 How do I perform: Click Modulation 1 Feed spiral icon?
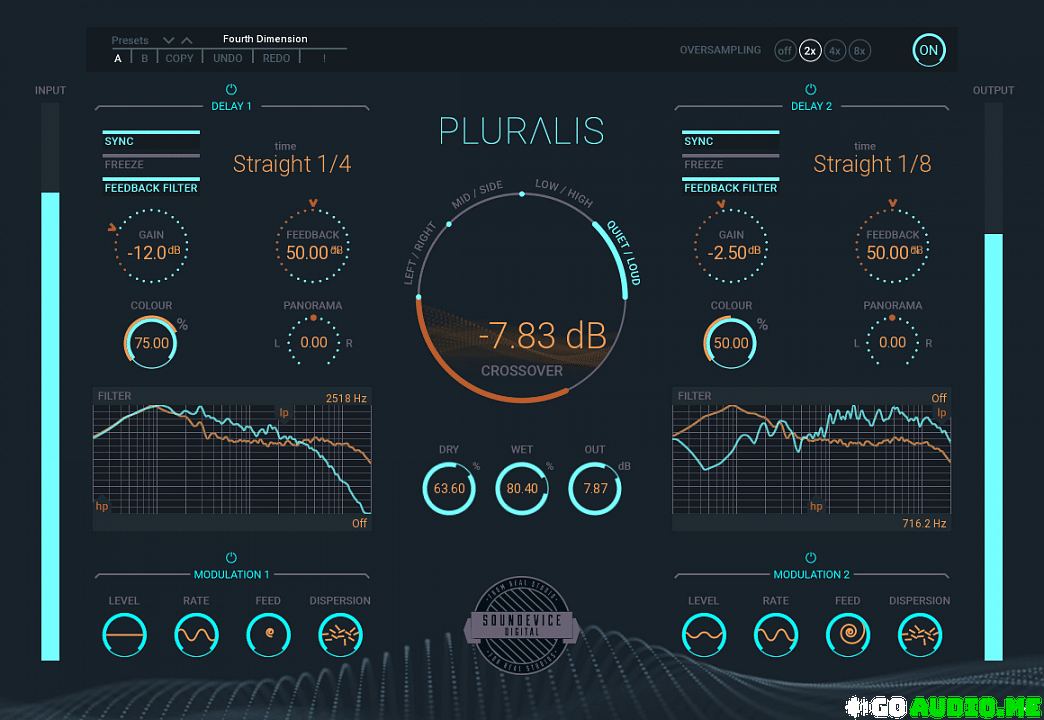[268, 635]
